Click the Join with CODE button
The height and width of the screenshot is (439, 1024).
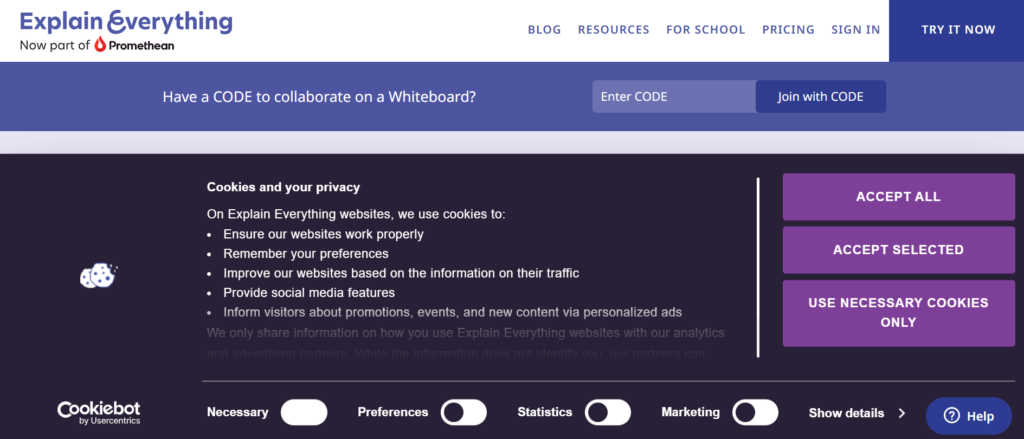820,97
